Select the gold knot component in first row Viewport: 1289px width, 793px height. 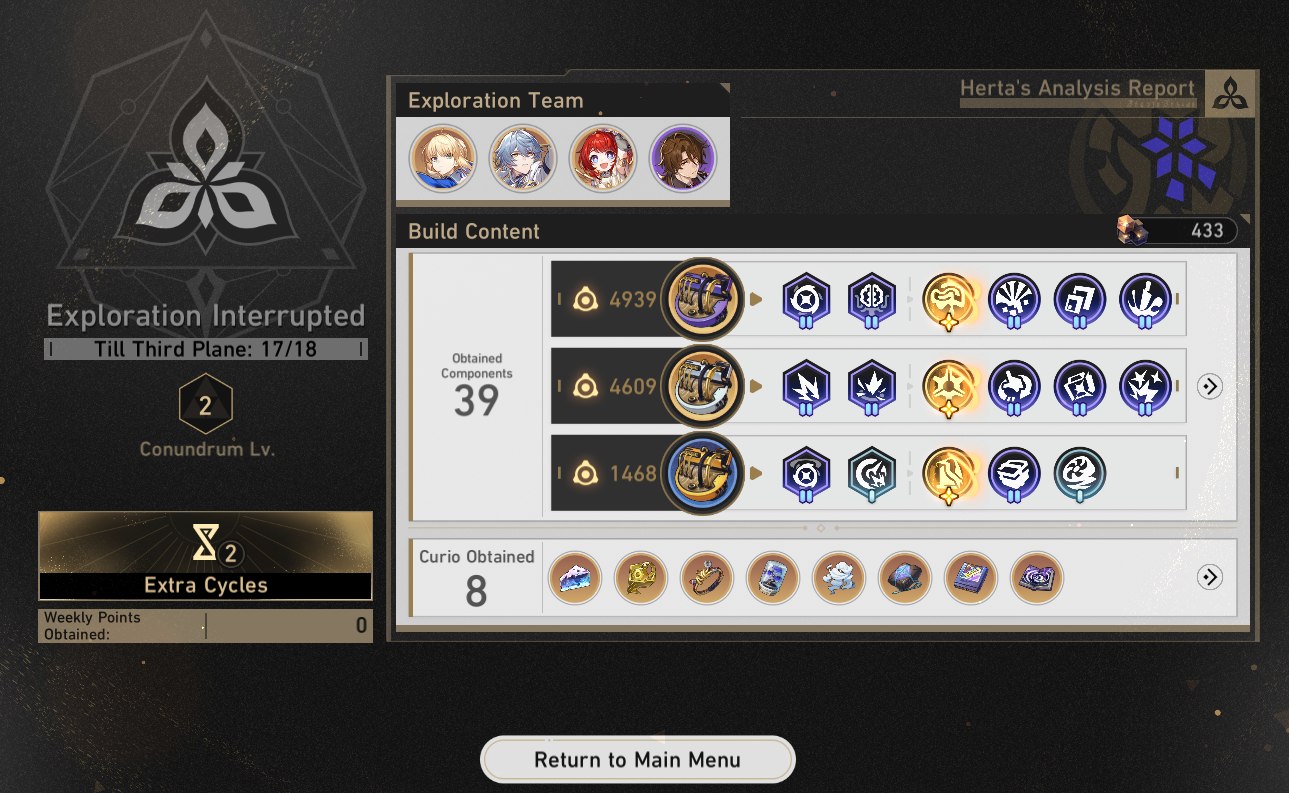click(949, 299)
